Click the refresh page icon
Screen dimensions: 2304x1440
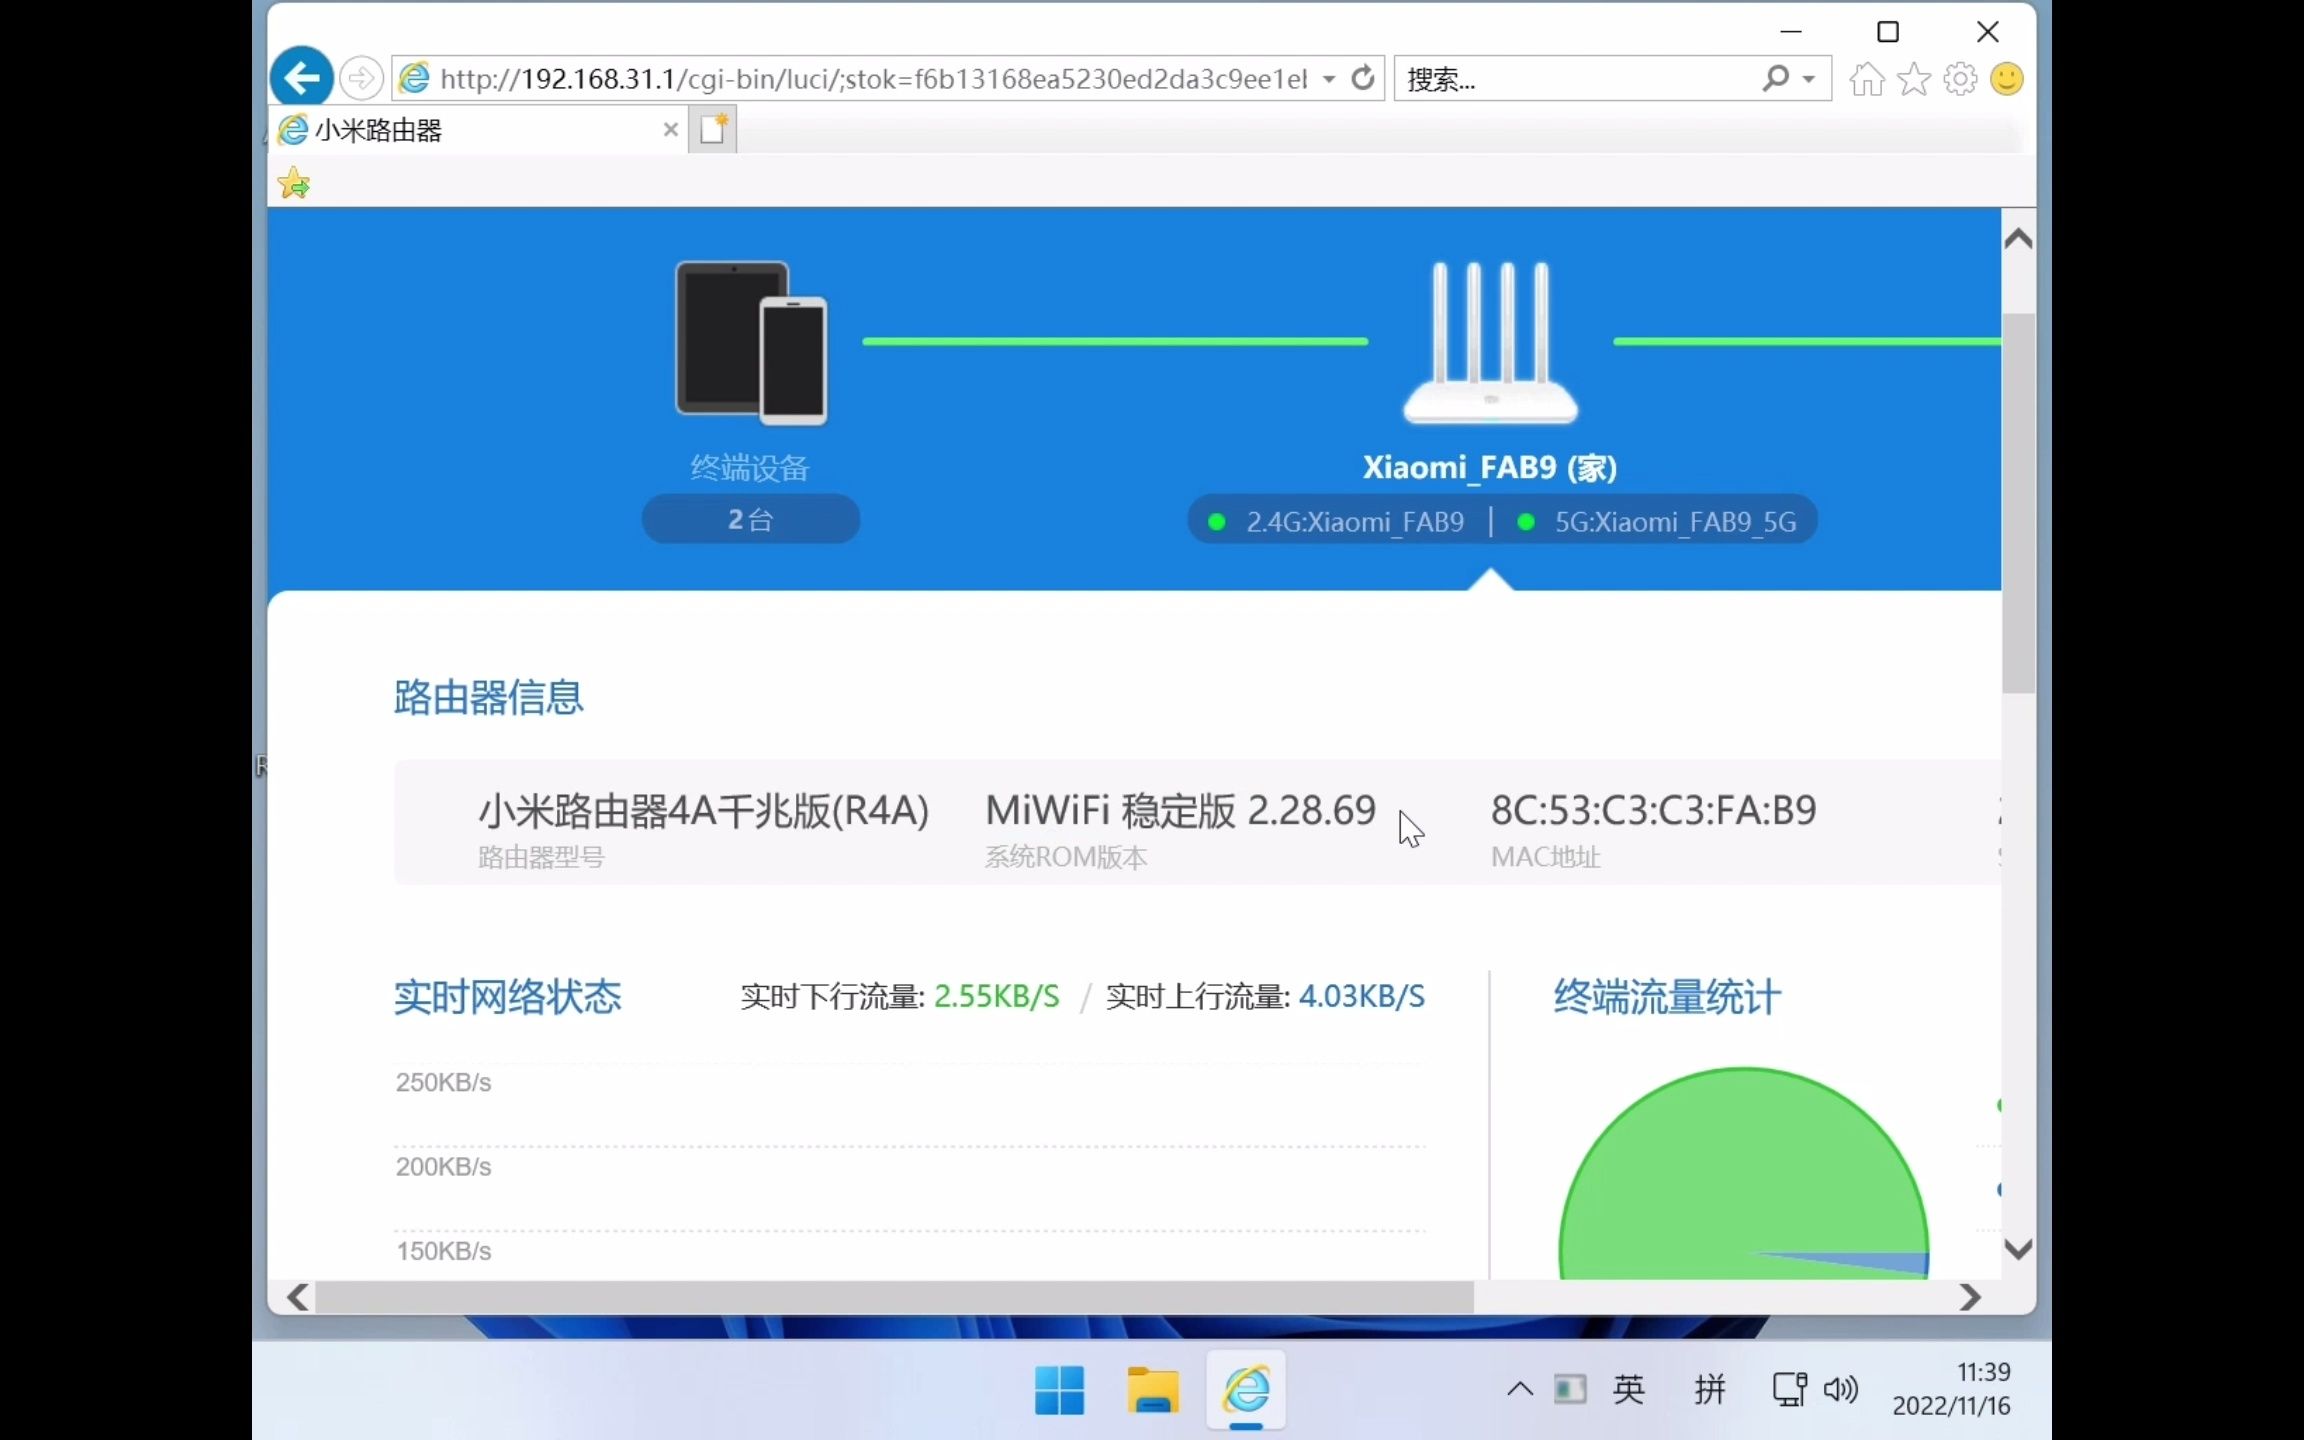pyautogui.click(x=1362, y=78)
